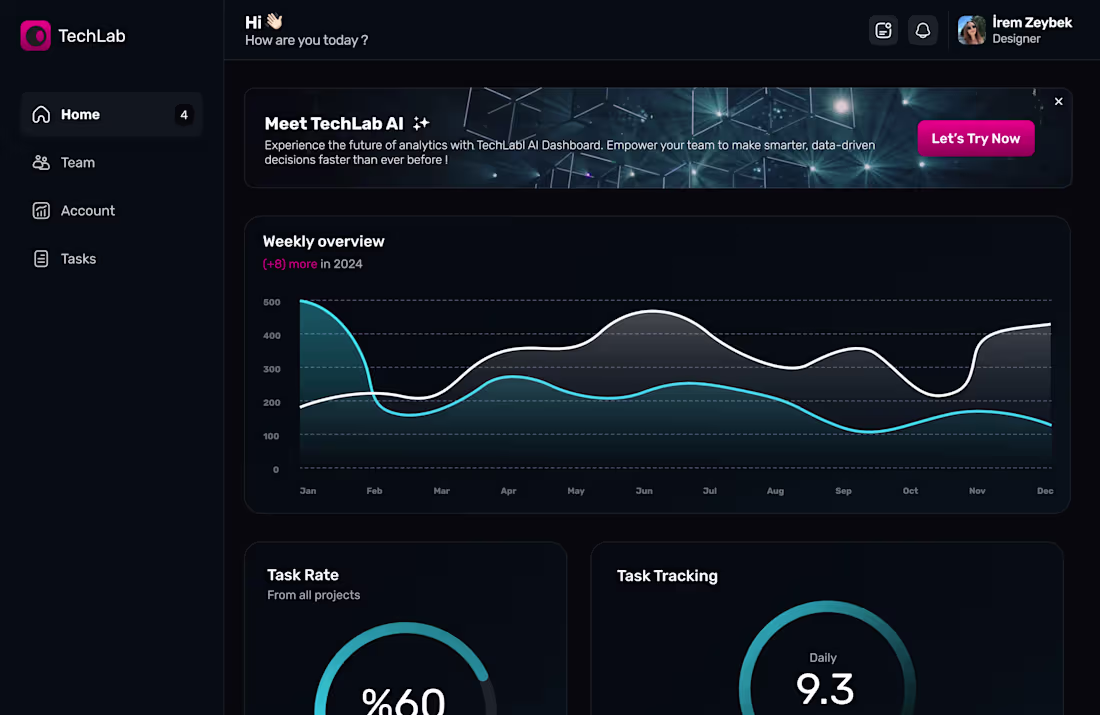1100x715 pixels.
Task: Click the Let's Try Now button
Action: pos(976,138)
